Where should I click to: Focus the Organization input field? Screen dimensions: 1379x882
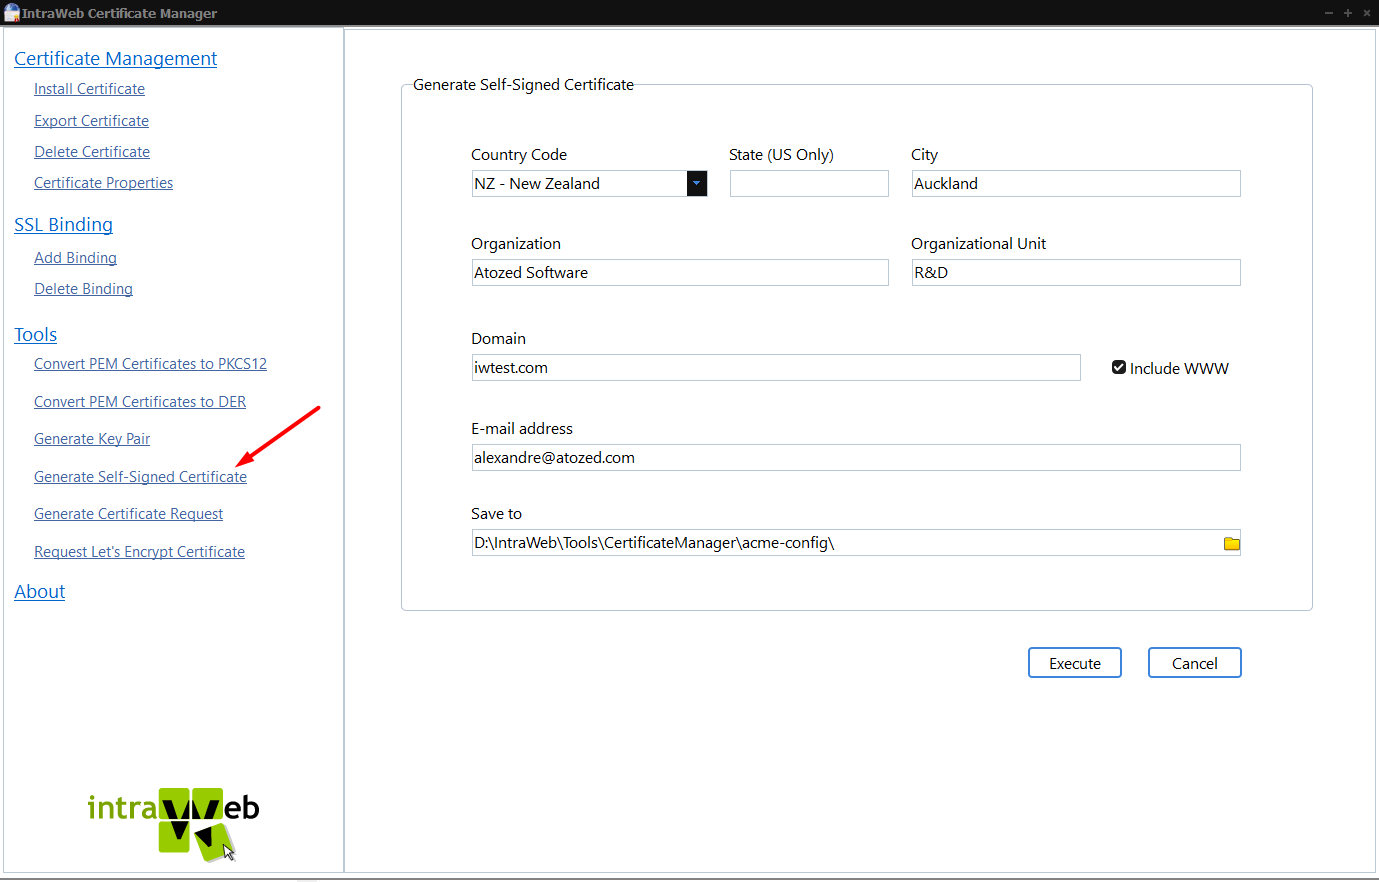pyautogui.click(x=680, y=273)
